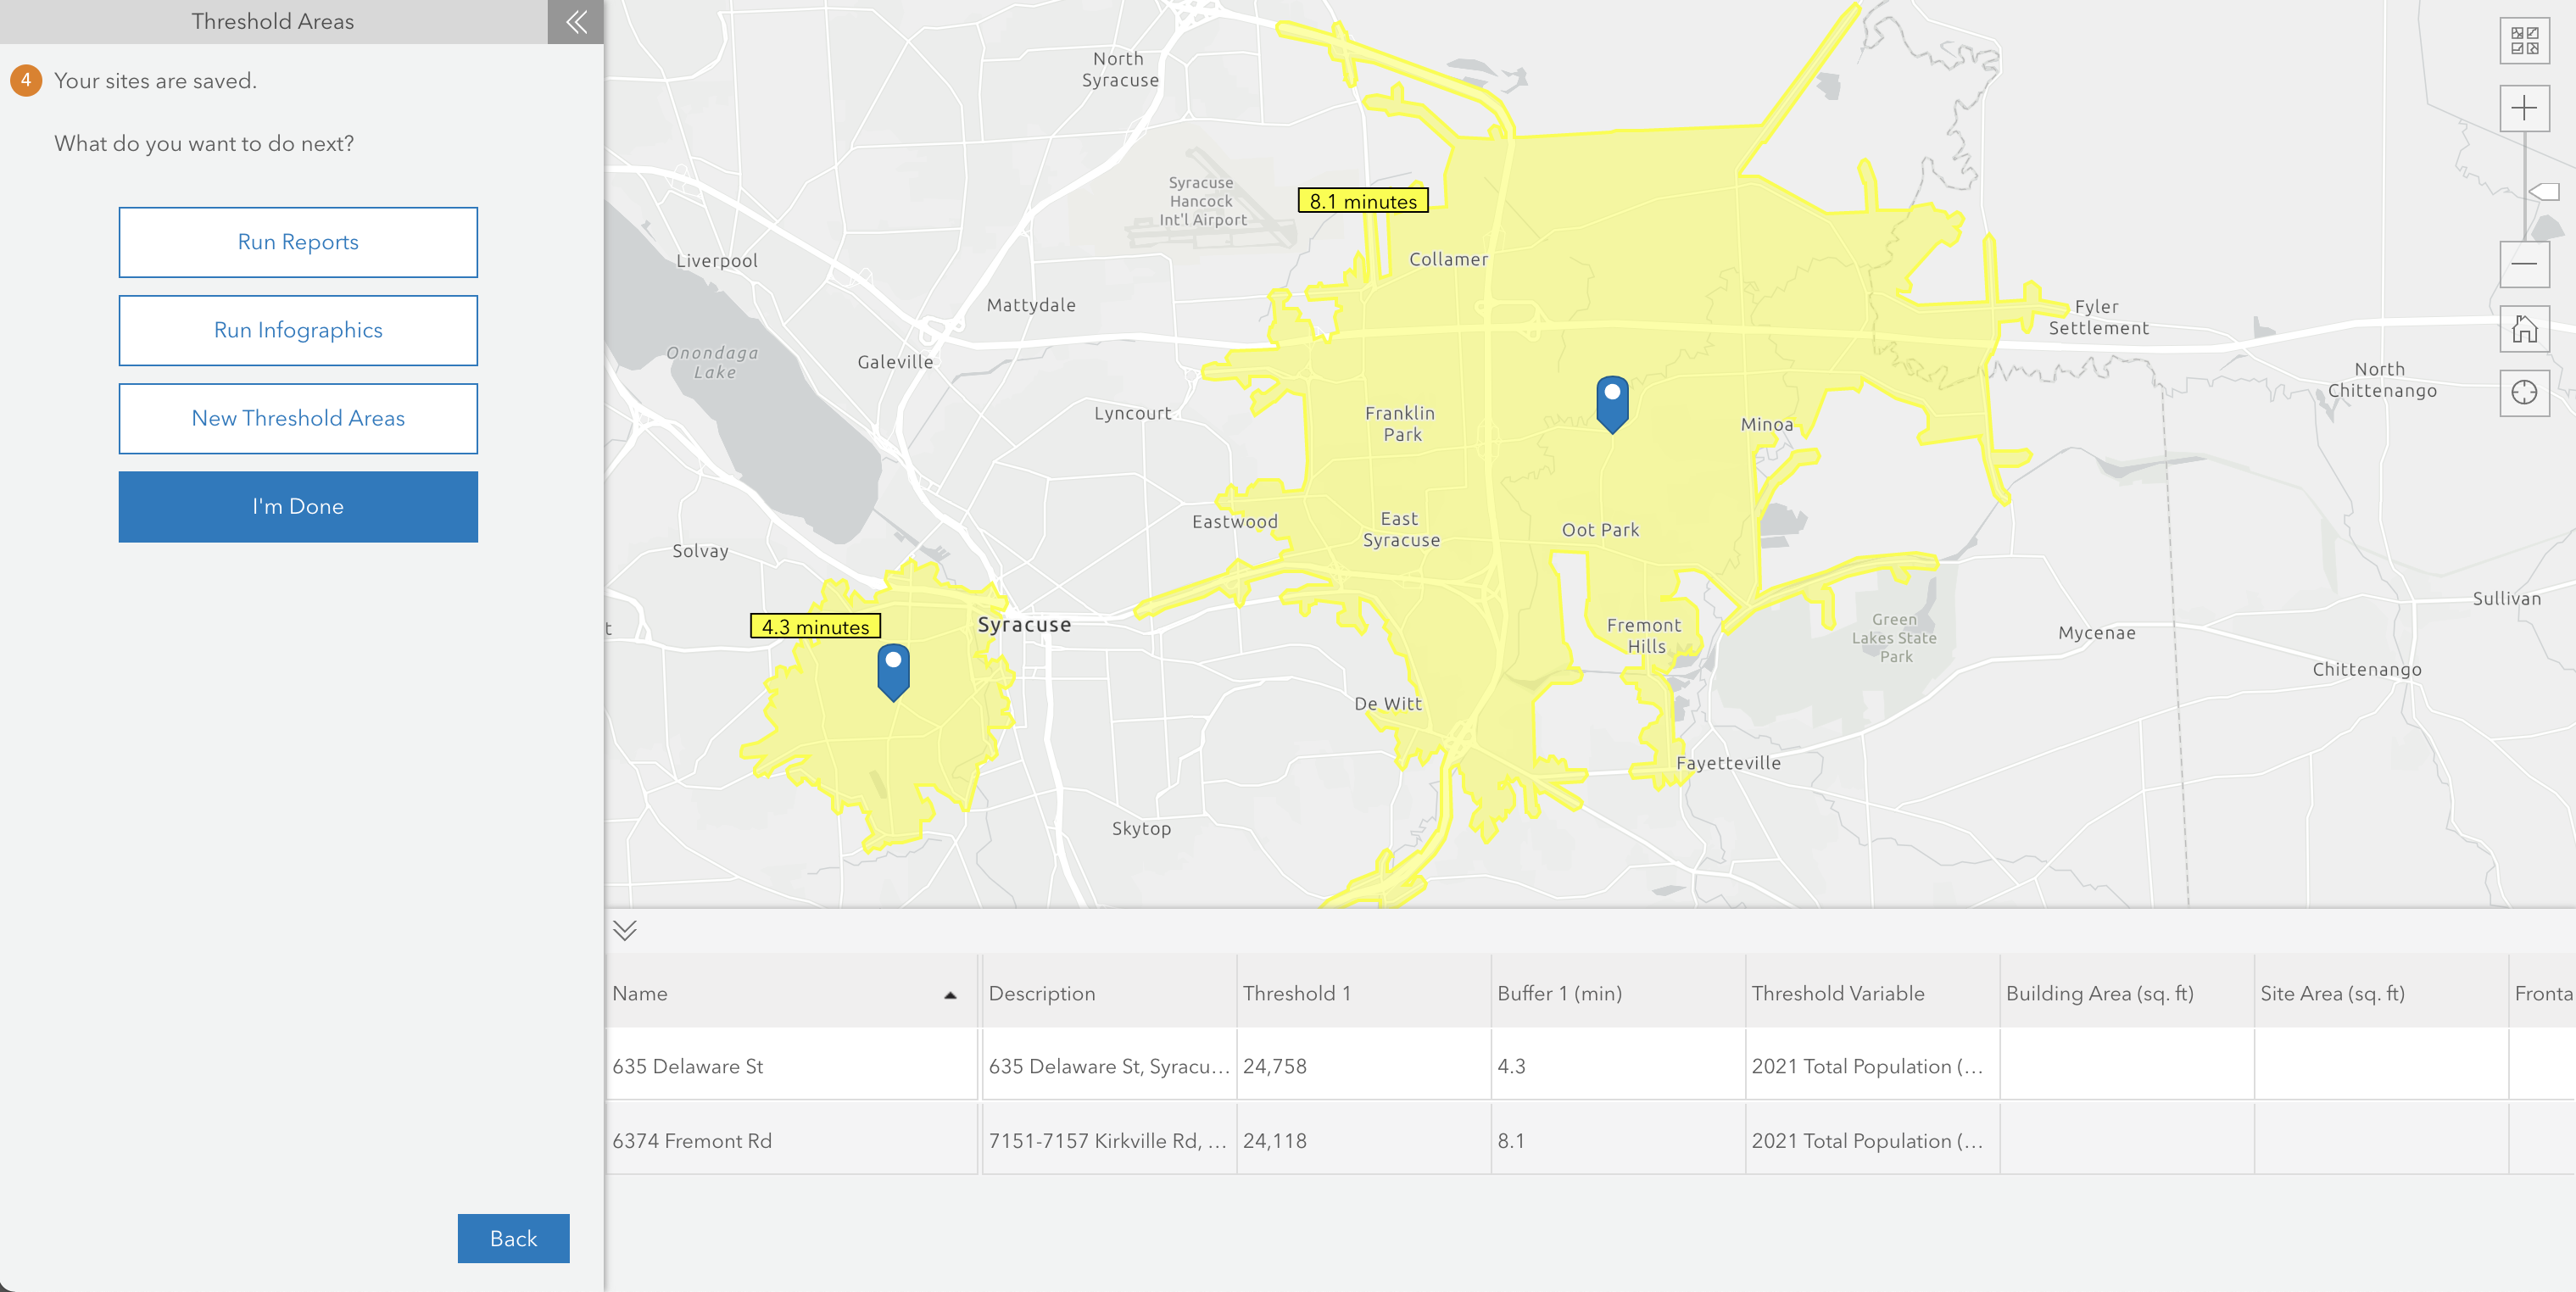The width and height of the screenshot is (2576, 1292).
Task: Click the blue pin marker on Delaware St
Action: pyautogui.click(x=892, y=671)
